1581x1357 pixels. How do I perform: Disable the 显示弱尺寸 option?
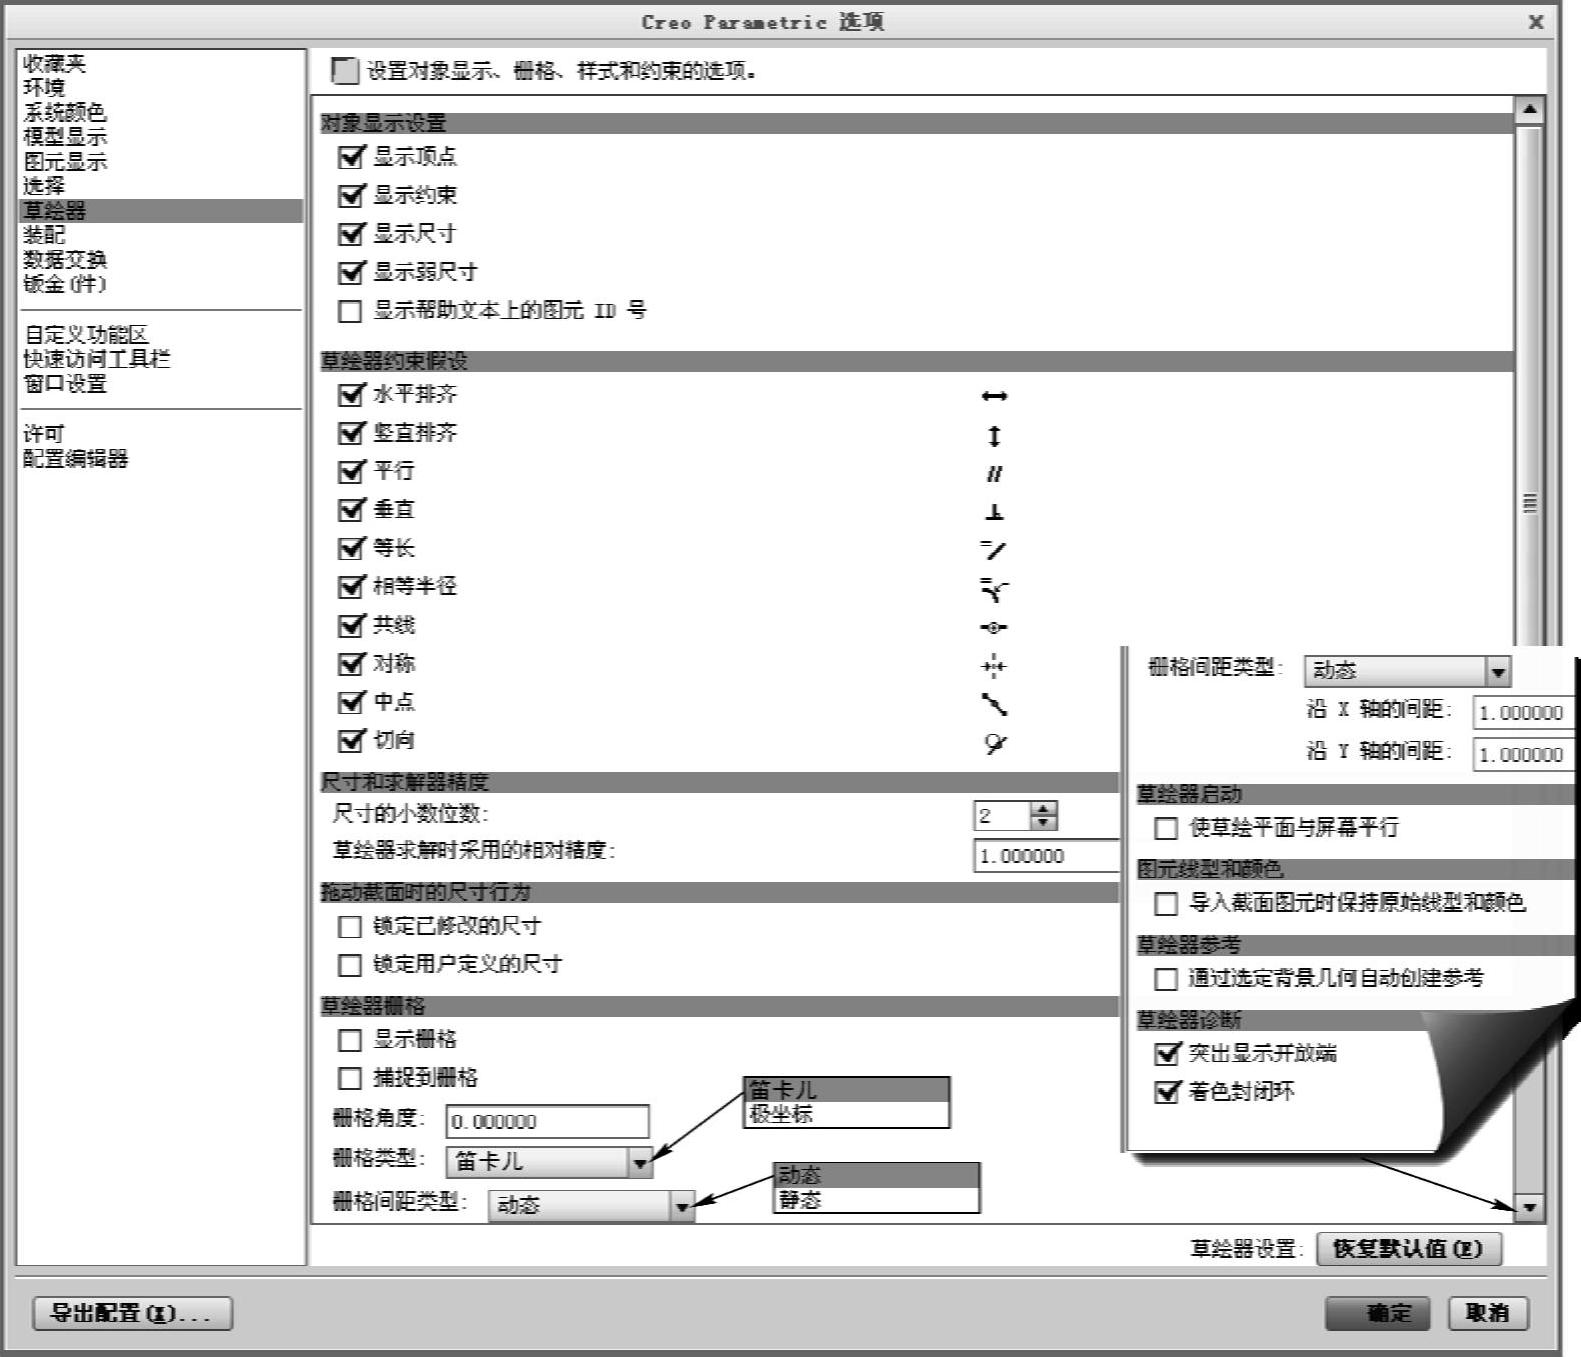click(350, 272)
